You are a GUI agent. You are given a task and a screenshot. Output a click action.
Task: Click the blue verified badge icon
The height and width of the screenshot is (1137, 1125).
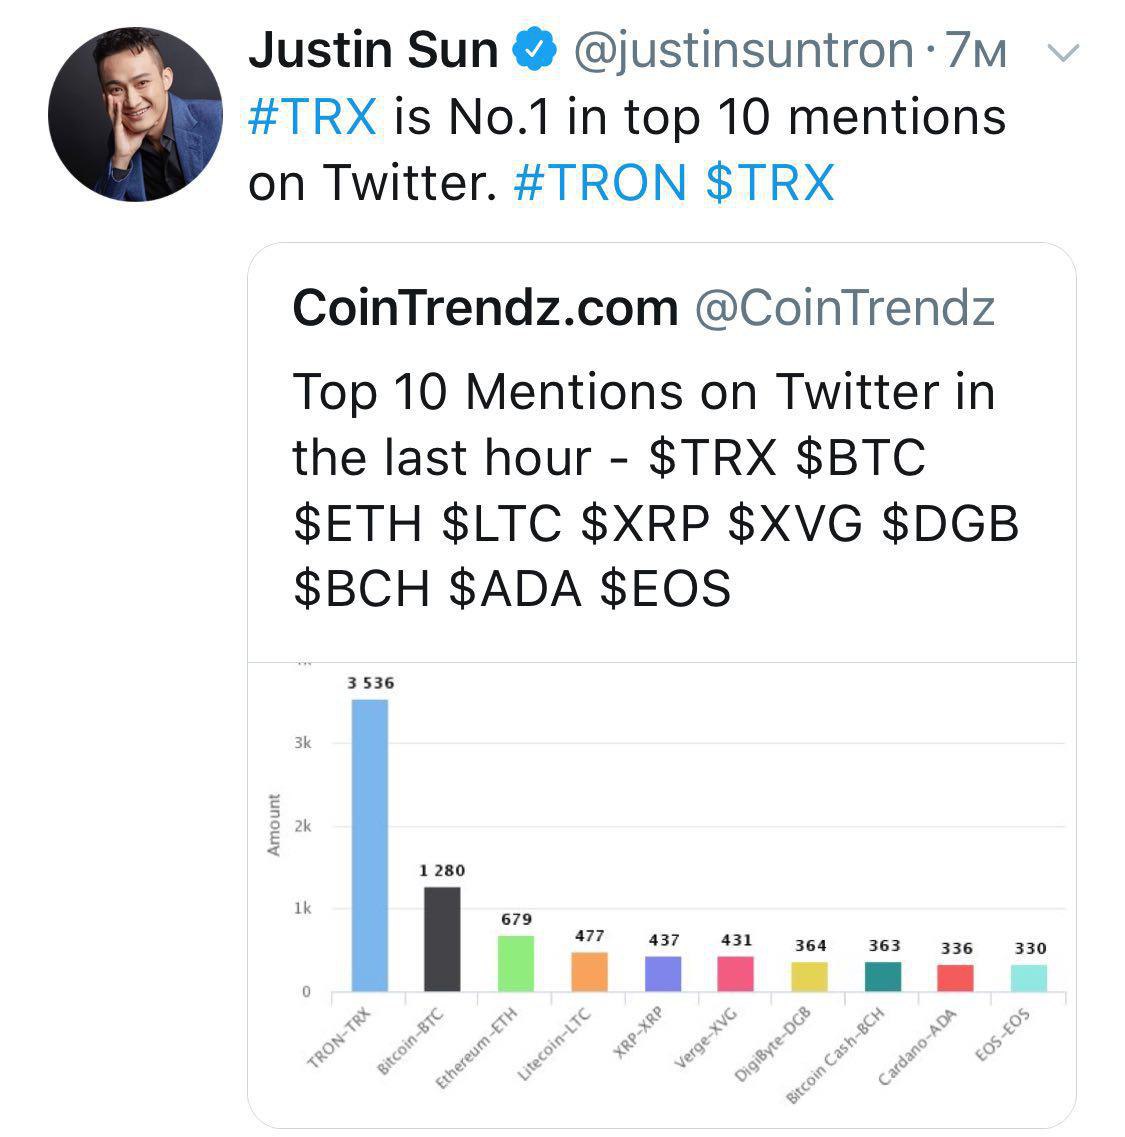(x=535, y=49)
